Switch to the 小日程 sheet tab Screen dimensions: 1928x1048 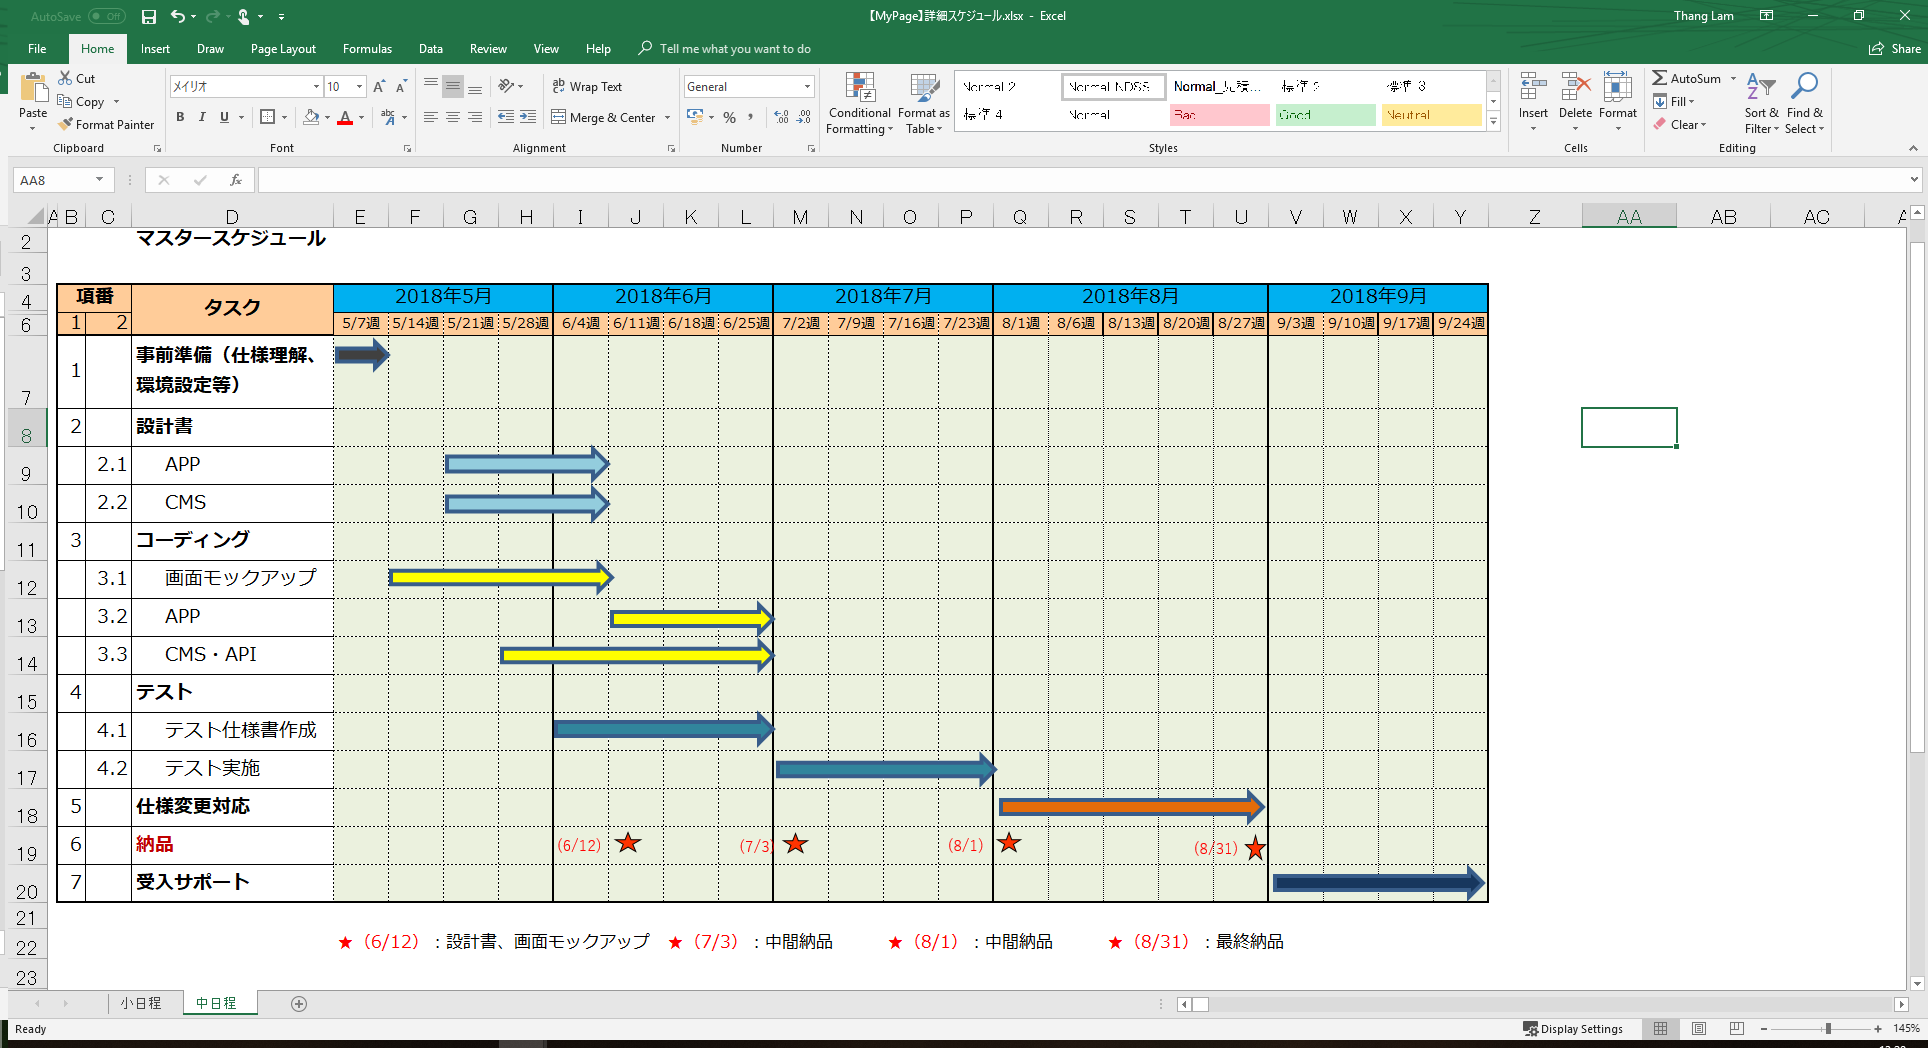point(141,1003)
